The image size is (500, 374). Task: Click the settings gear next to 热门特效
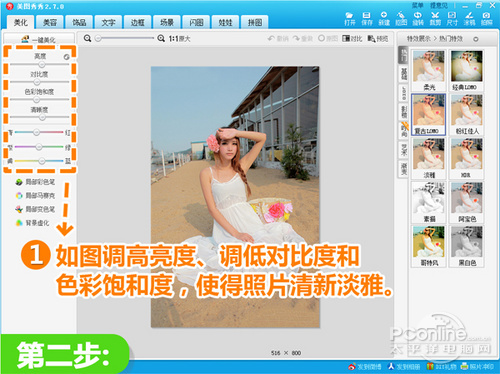click(x=476, y=39)
